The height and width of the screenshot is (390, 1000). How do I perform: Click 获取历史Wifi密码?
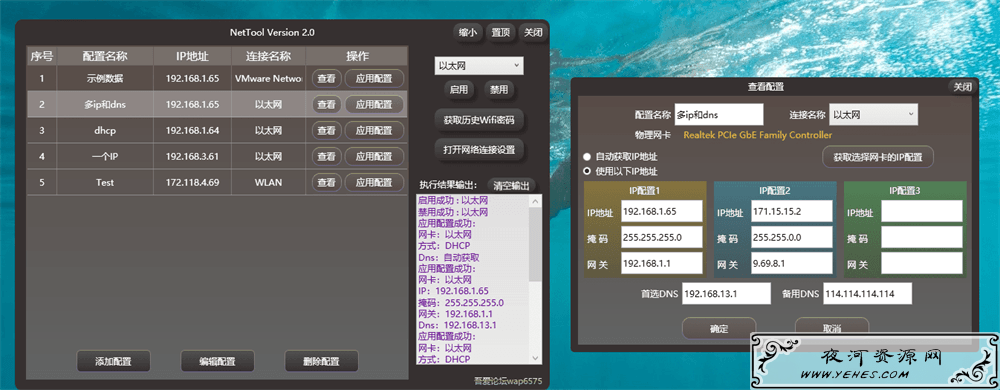479,119
